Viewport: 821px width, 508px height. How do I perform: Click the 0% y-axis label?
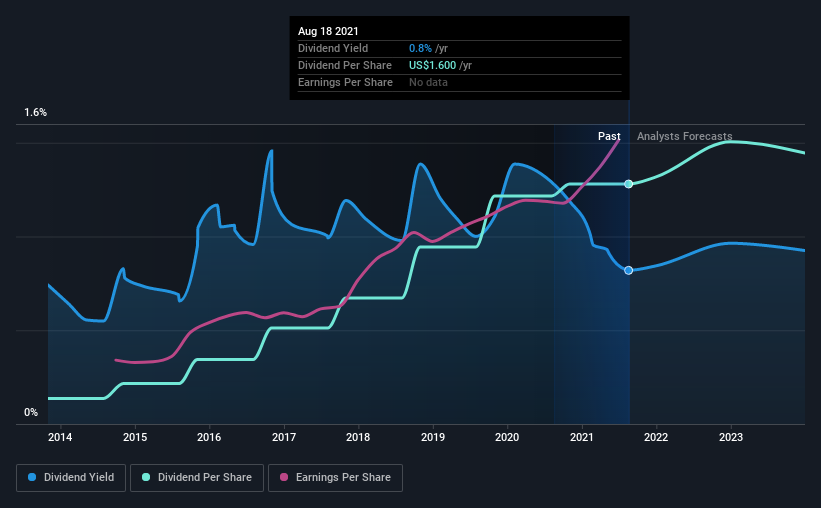31,413
